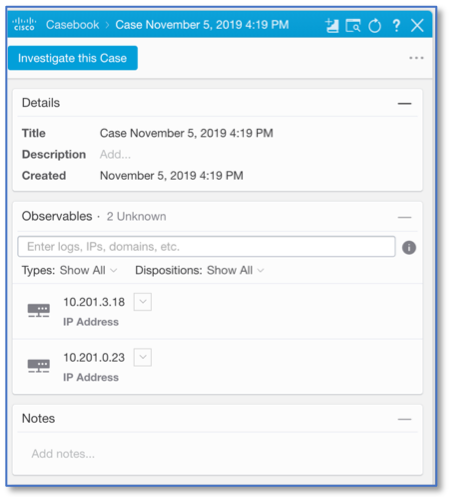
Task: Click the Description Add... field
Action: coord(115,154)
